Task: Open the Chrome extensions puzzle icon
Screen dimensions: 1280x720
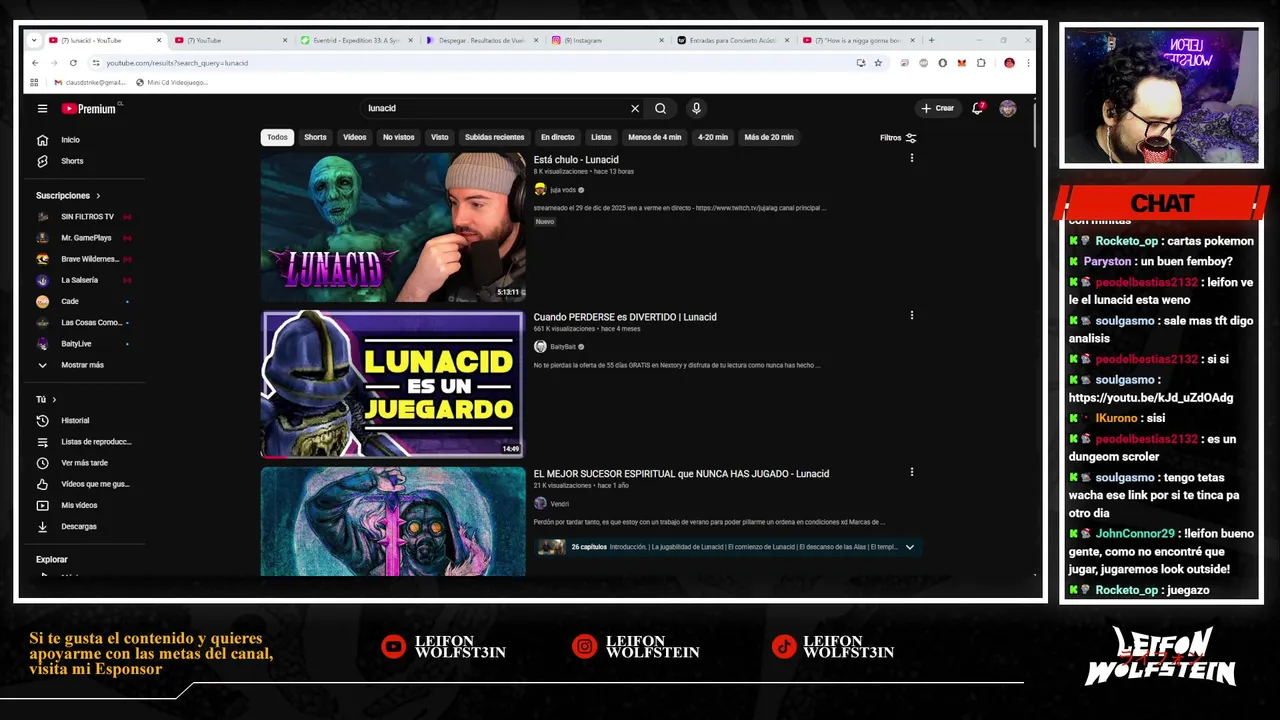Action: point(981,63)
